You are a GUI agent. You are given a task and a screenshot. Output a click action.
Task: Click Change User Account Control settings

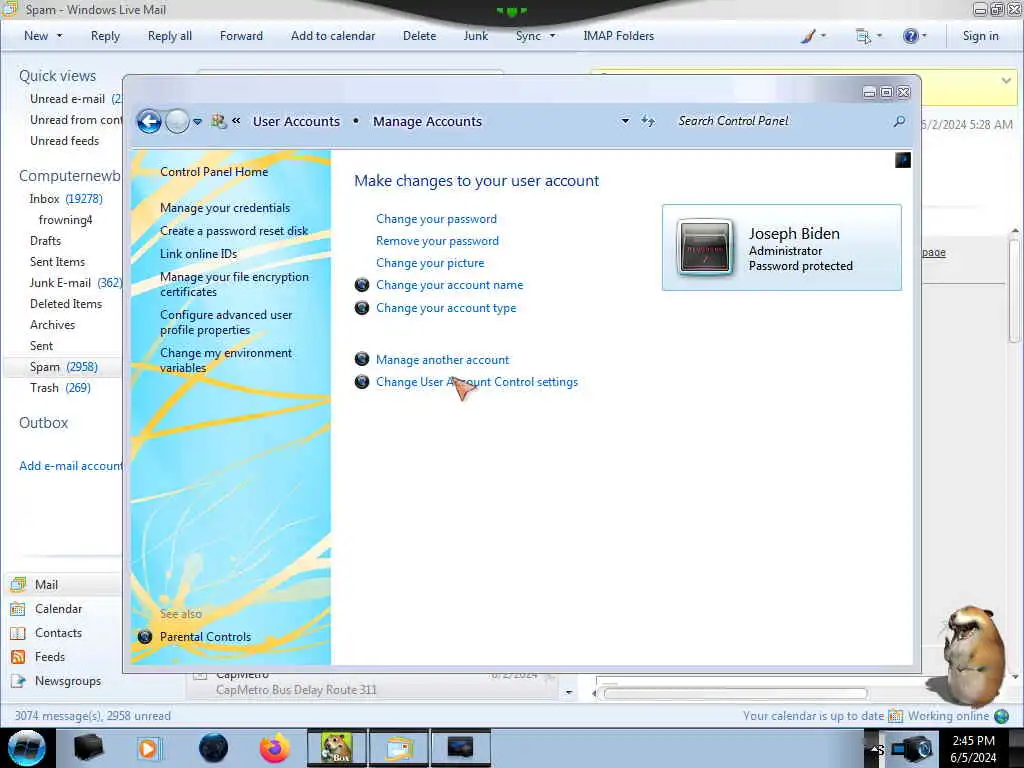coord(477,382)
